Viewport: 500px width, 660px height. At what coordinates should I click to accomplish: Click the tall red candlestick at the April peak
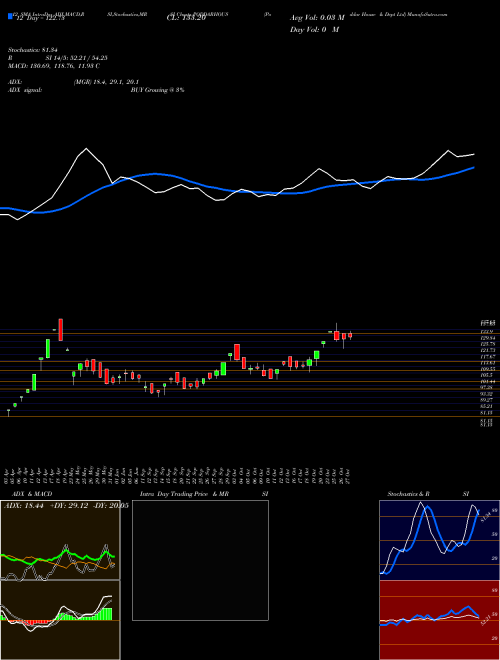pyautogui.click(x=61, y=330)
